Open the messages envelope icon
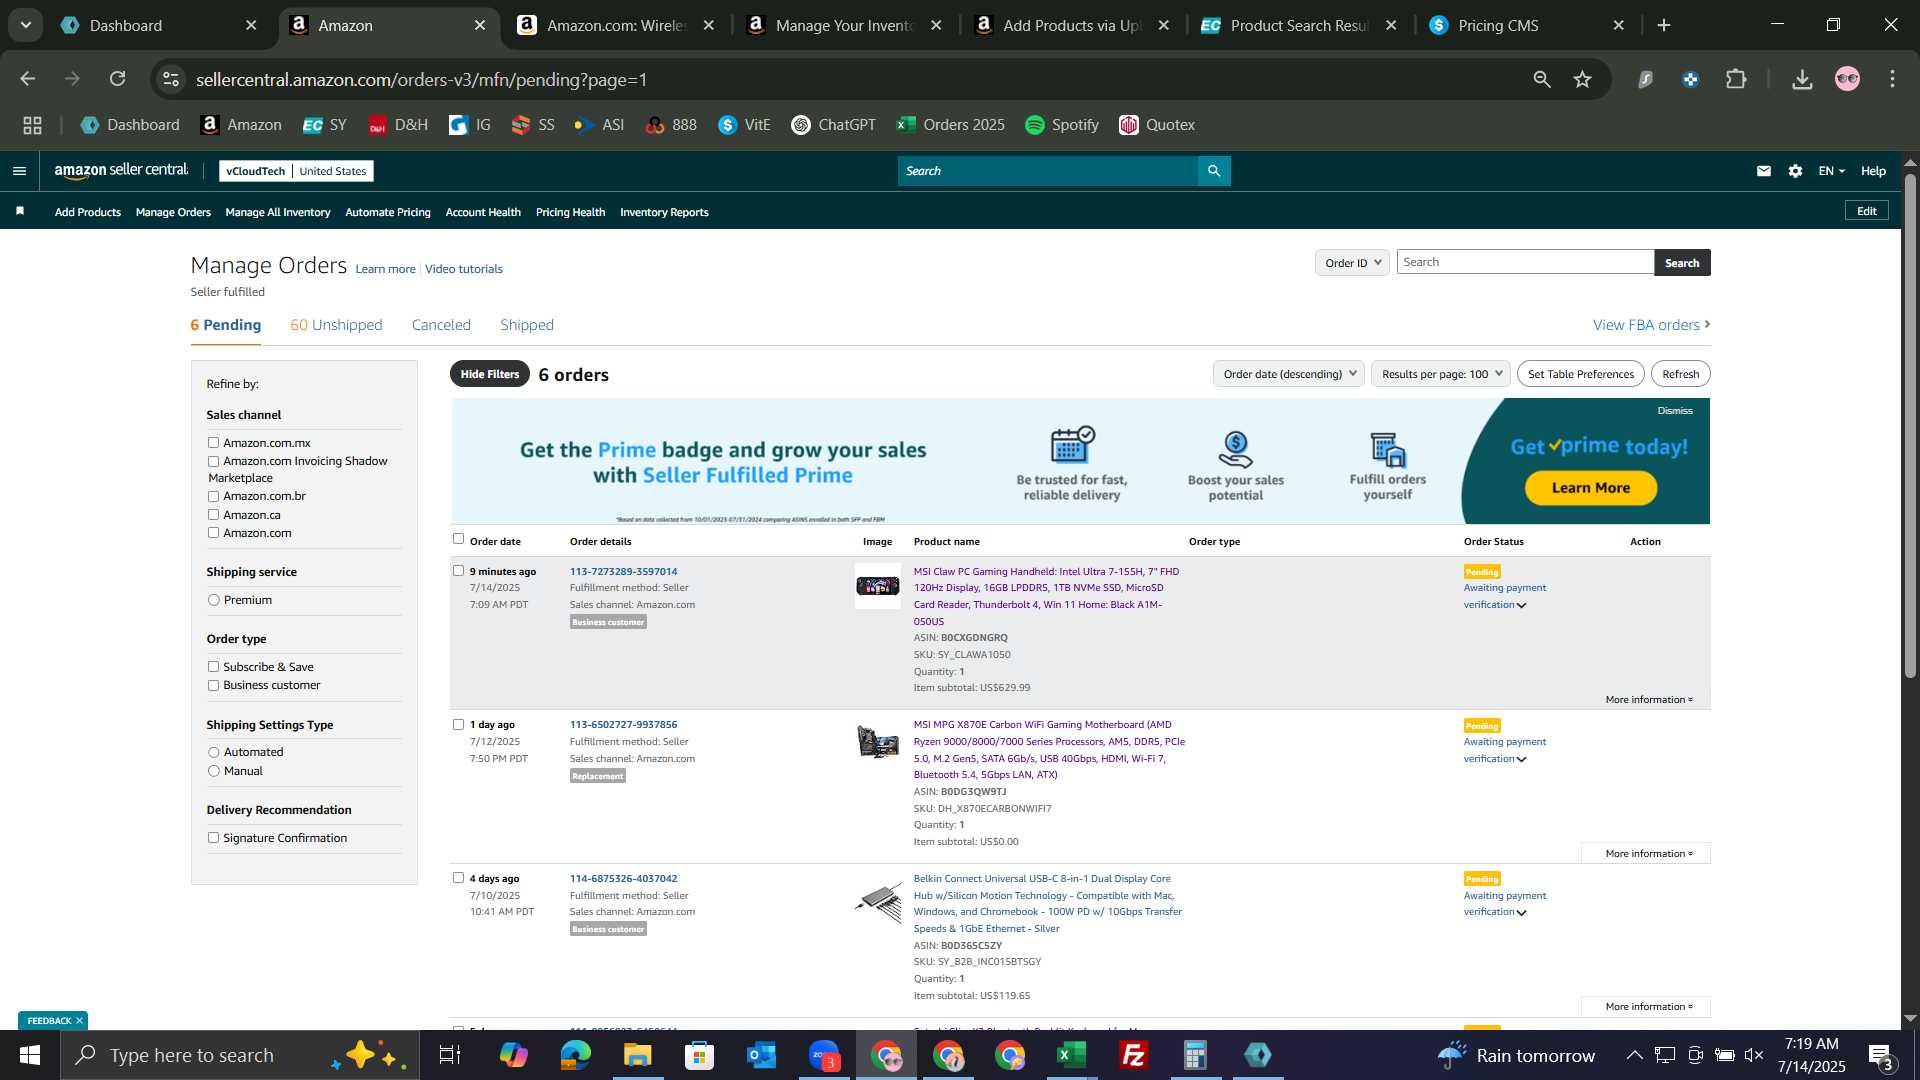 point(1764,171)
